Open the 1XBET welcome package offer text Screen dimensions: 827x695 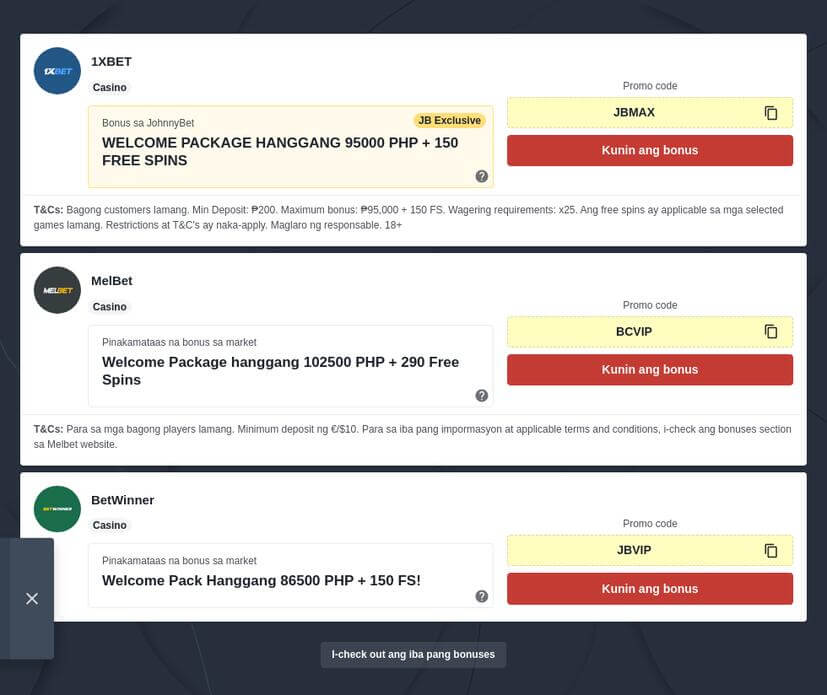click(x=280, y=152)
